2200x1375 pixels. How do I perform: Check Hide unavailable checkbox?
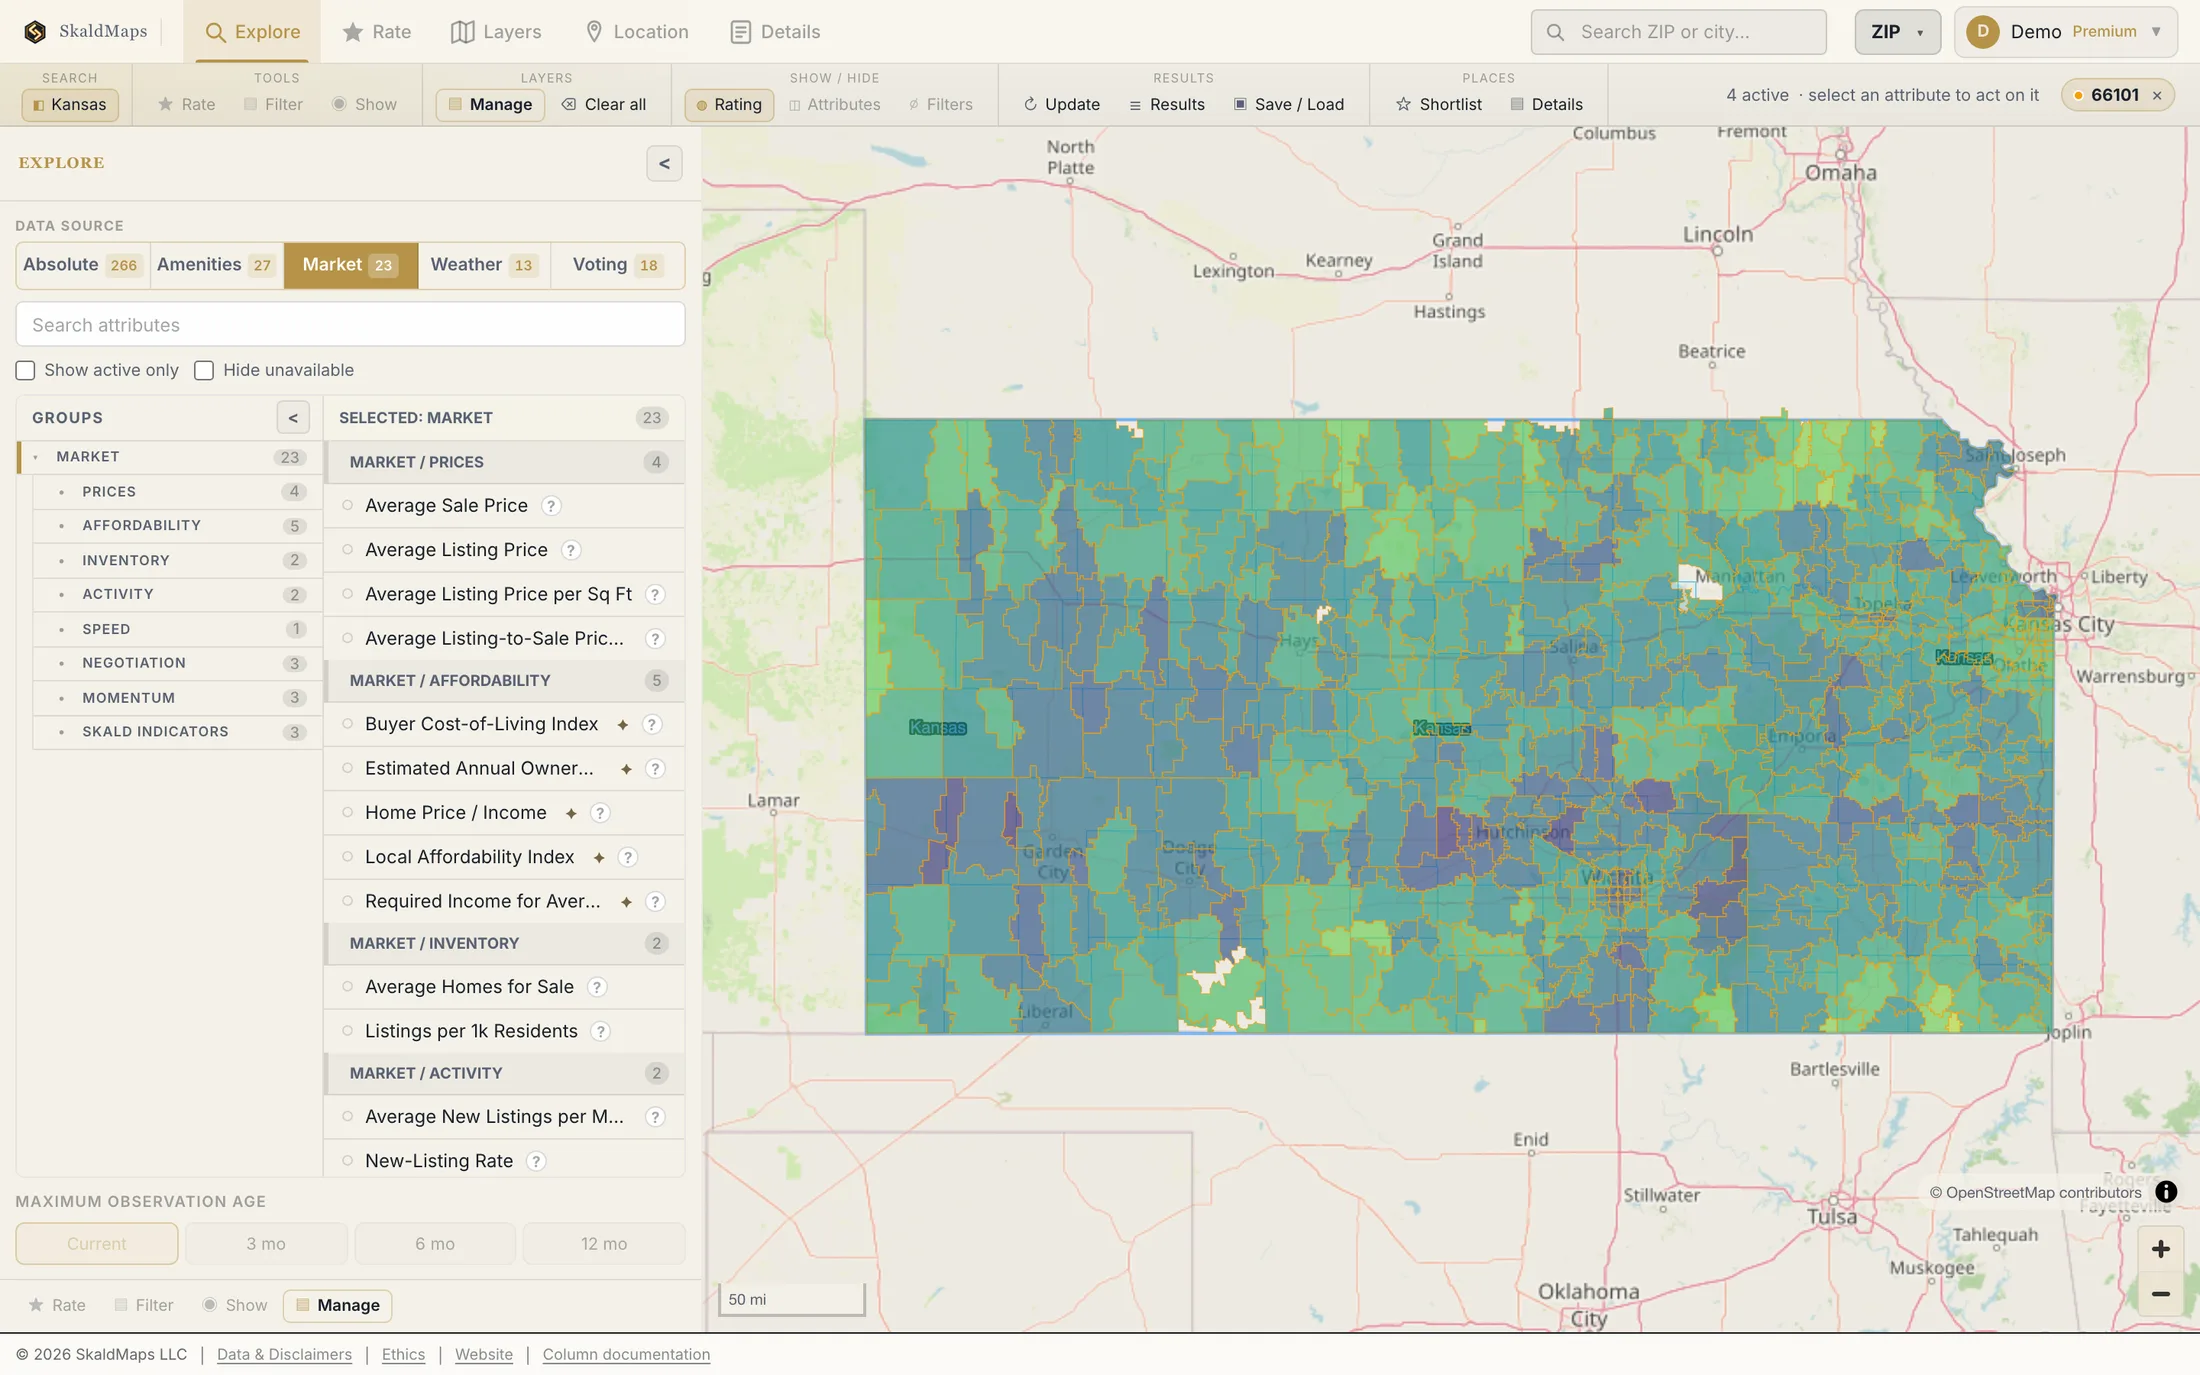pyautogui.click(x=204, y=371)
